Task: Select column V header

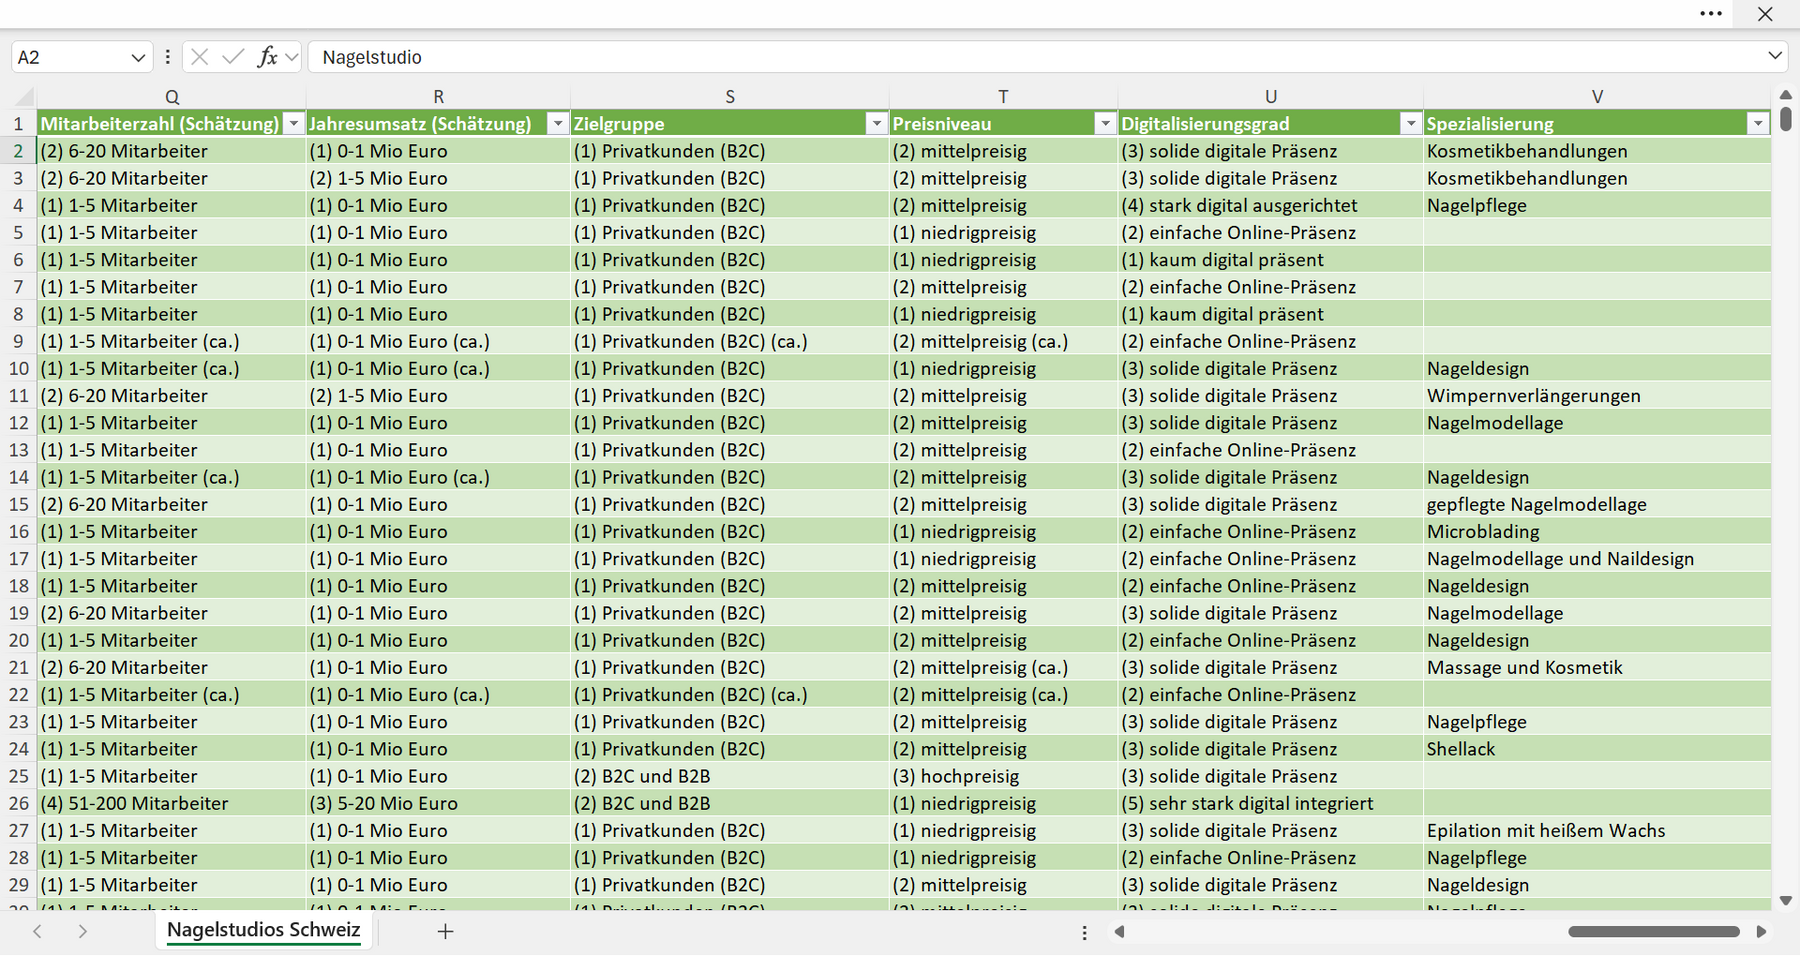Action: pyautogui.click(x=1597, y=97)
